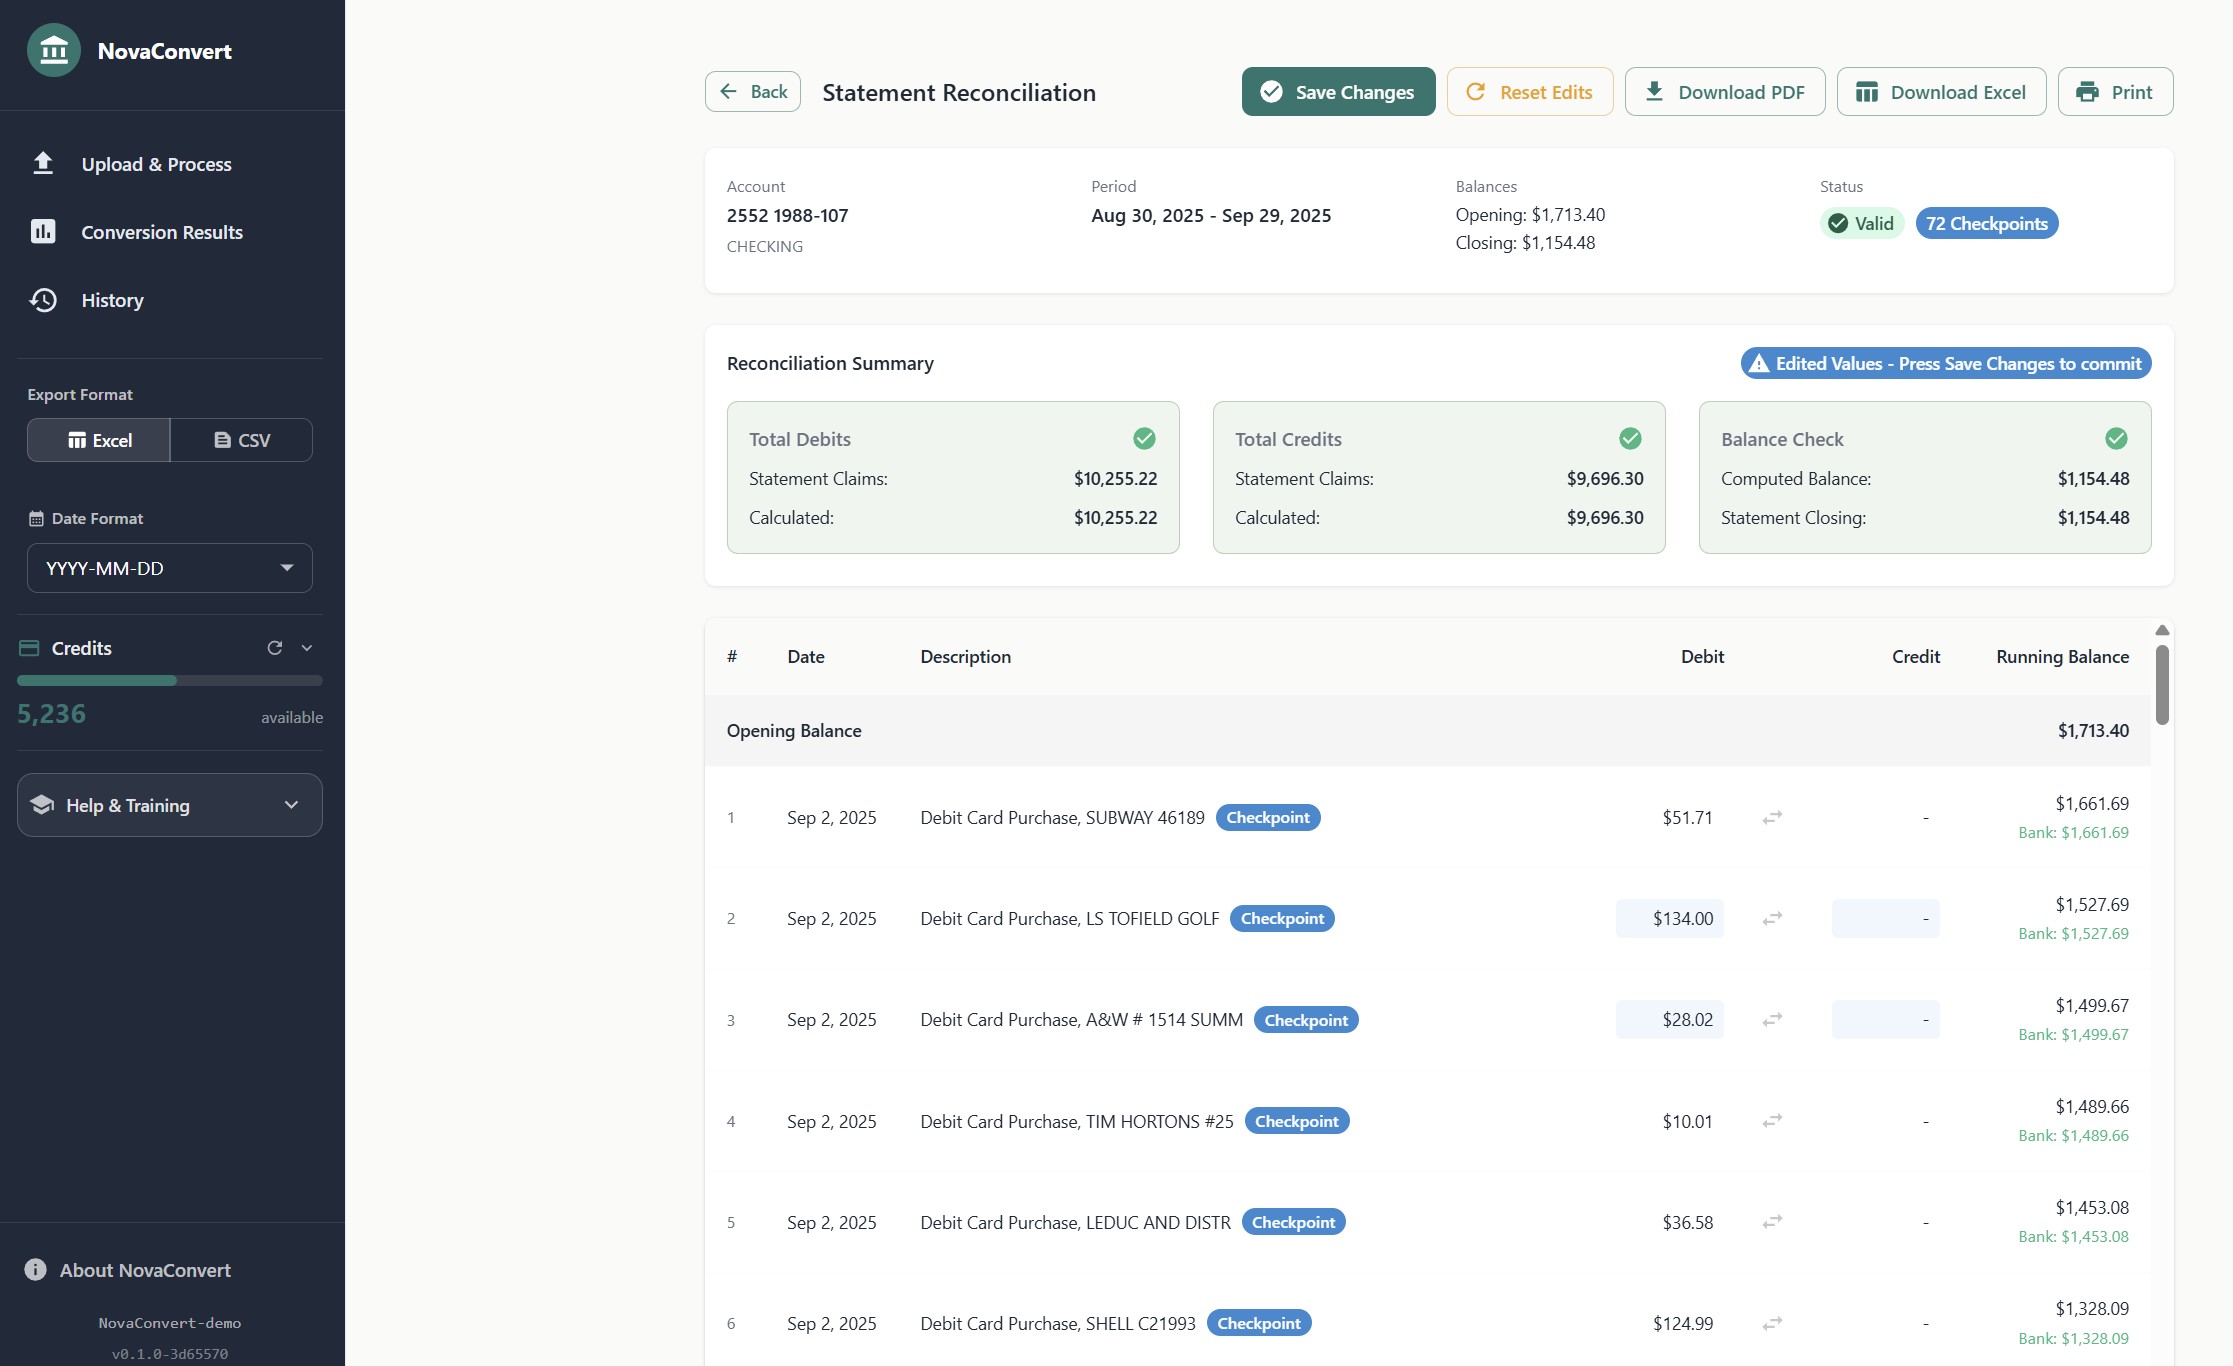Screen dimensions: 2233x1366
Task: Select the History clock icon
Action: point(44,300)
